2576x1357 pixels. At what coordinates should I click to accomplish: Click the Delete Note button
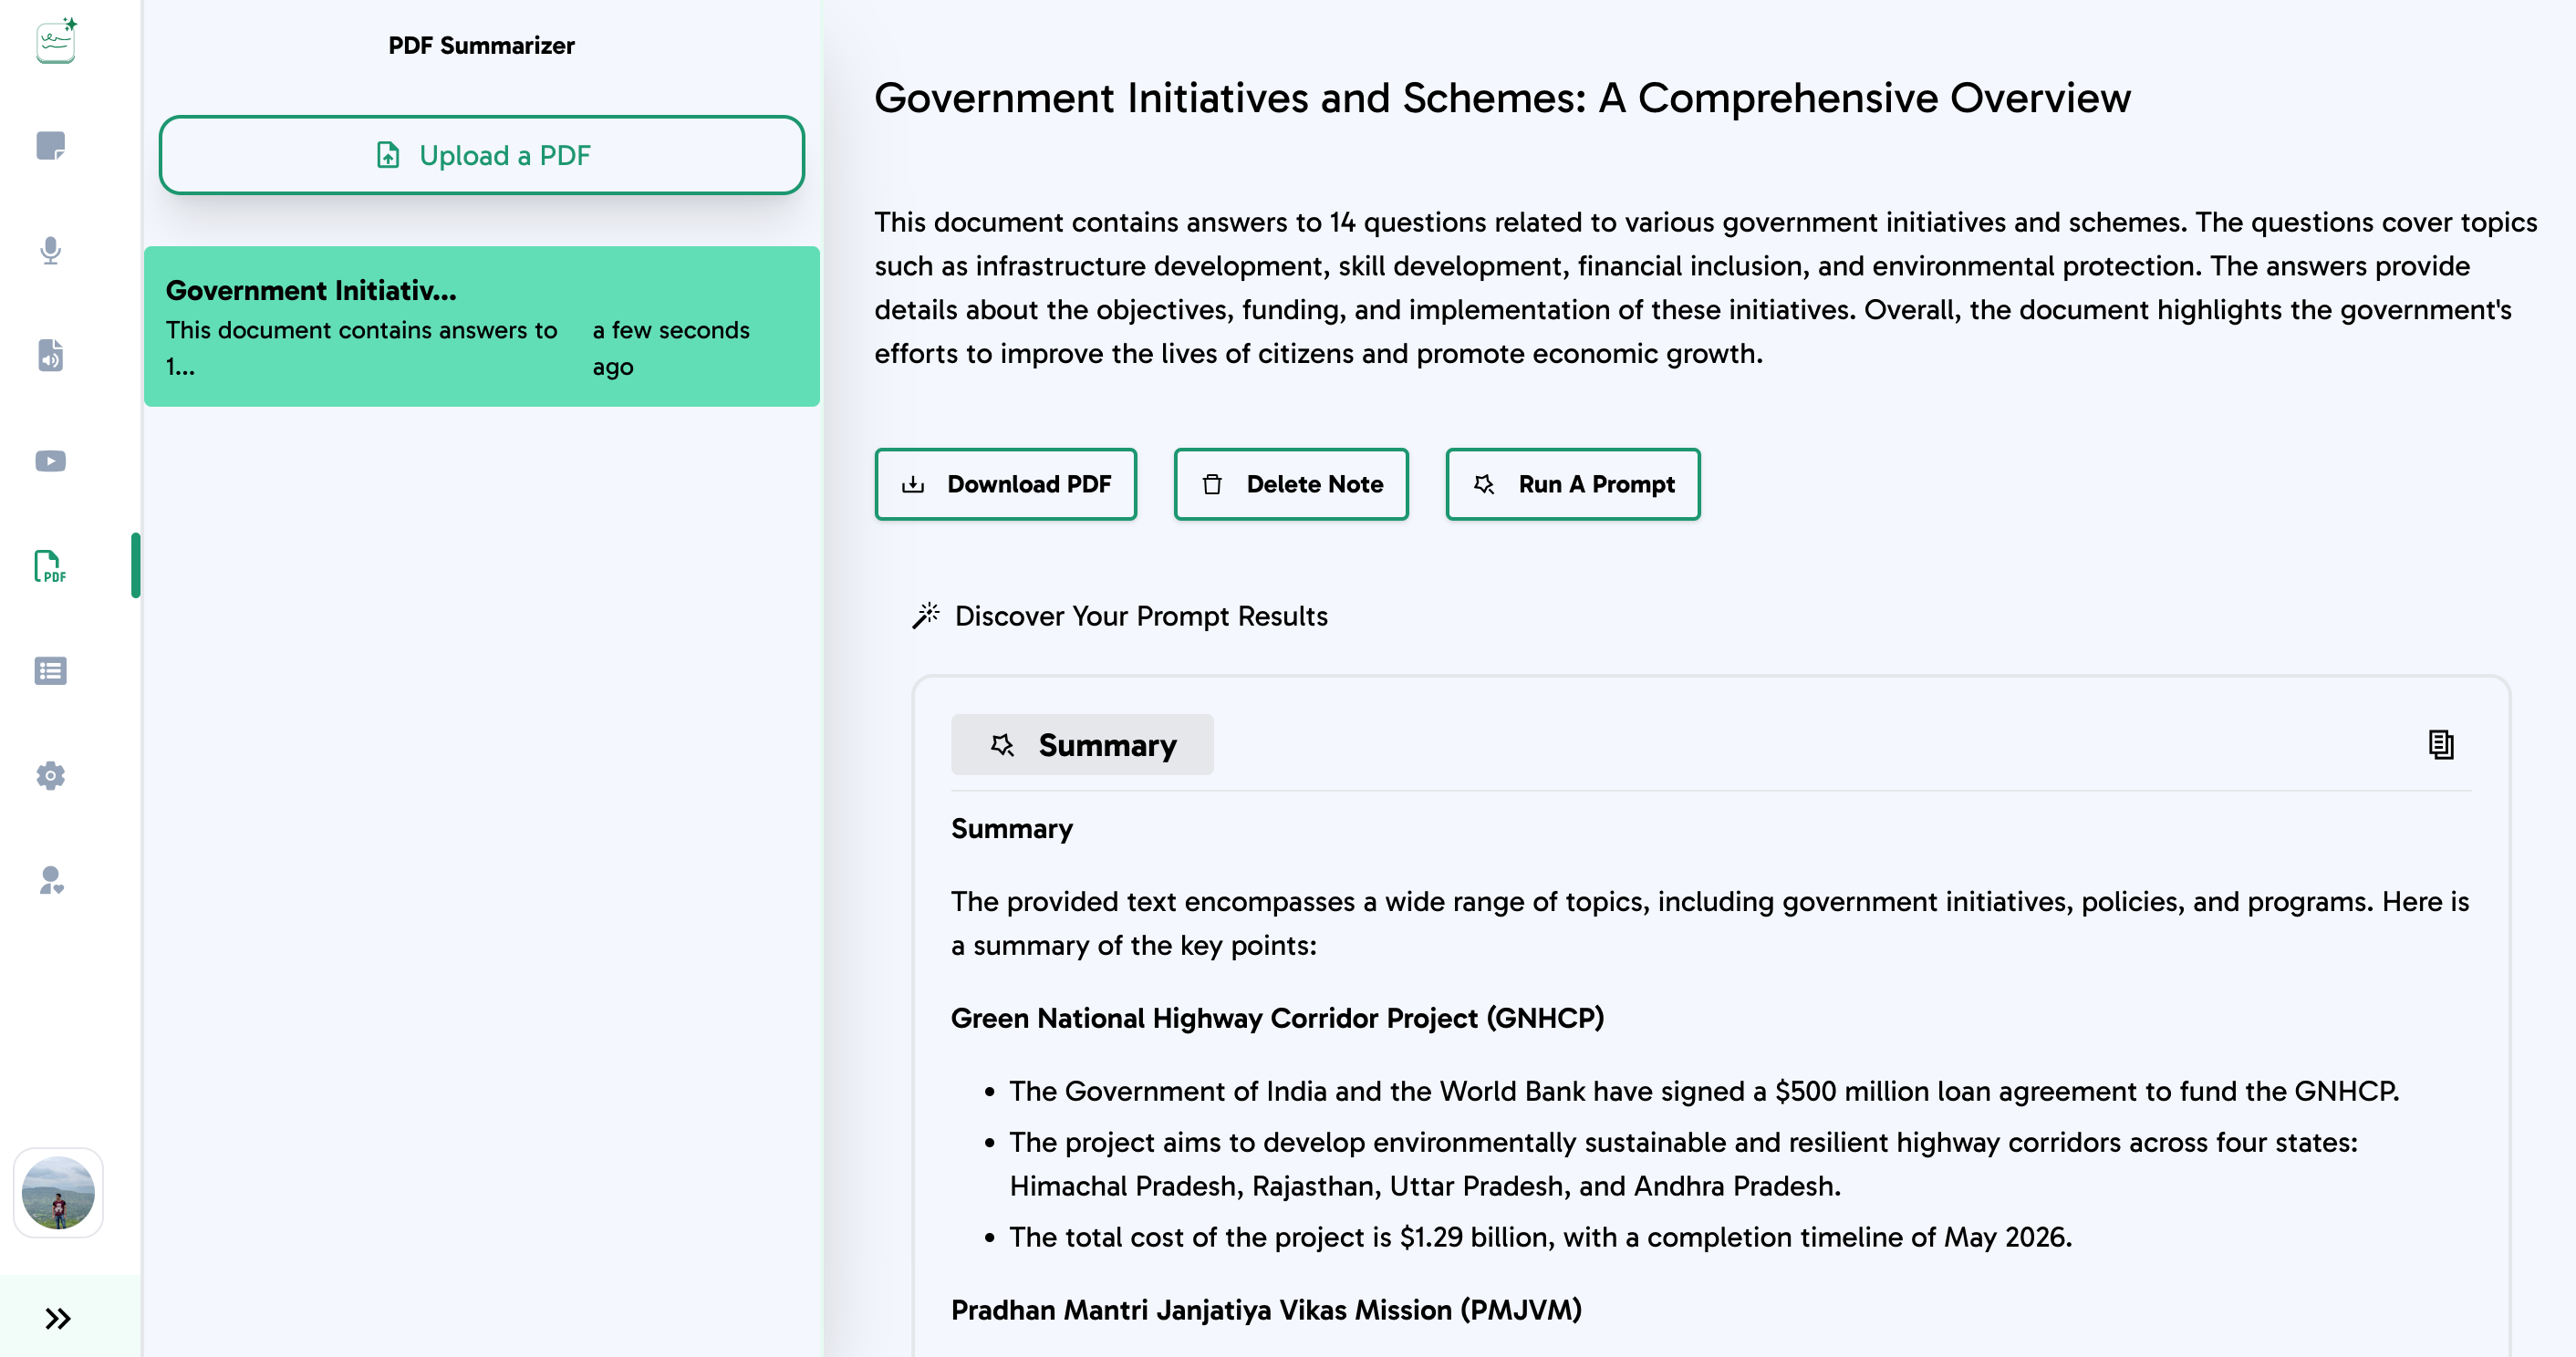1290,484
